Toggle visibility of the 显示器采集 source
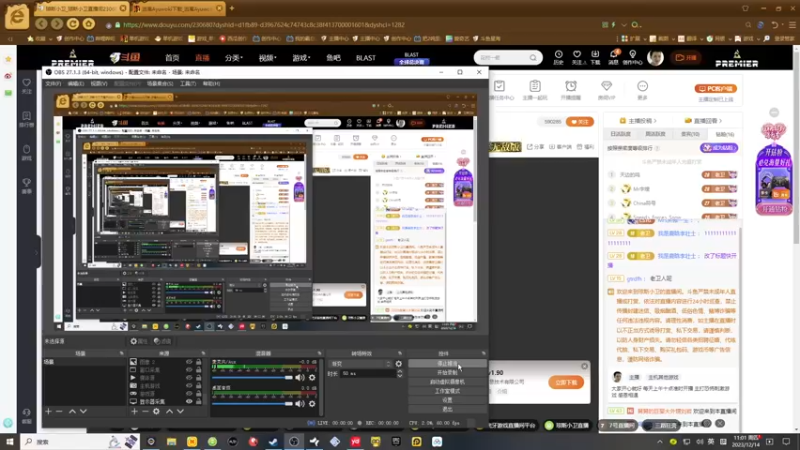The height and width of the screenshot is (450, 800). pos(189,402)
